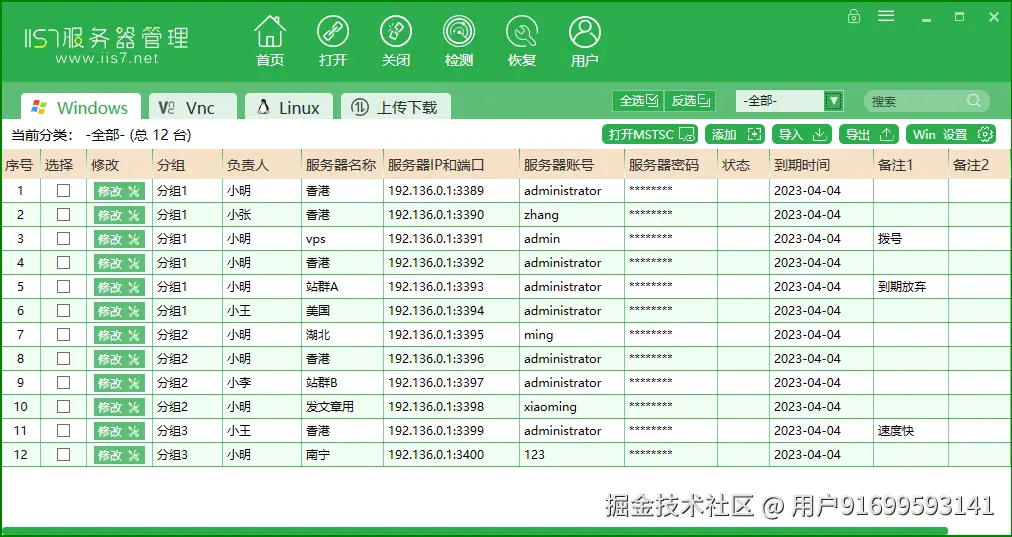
Task: Click the 负责人 column header
Action: point(261,165)
